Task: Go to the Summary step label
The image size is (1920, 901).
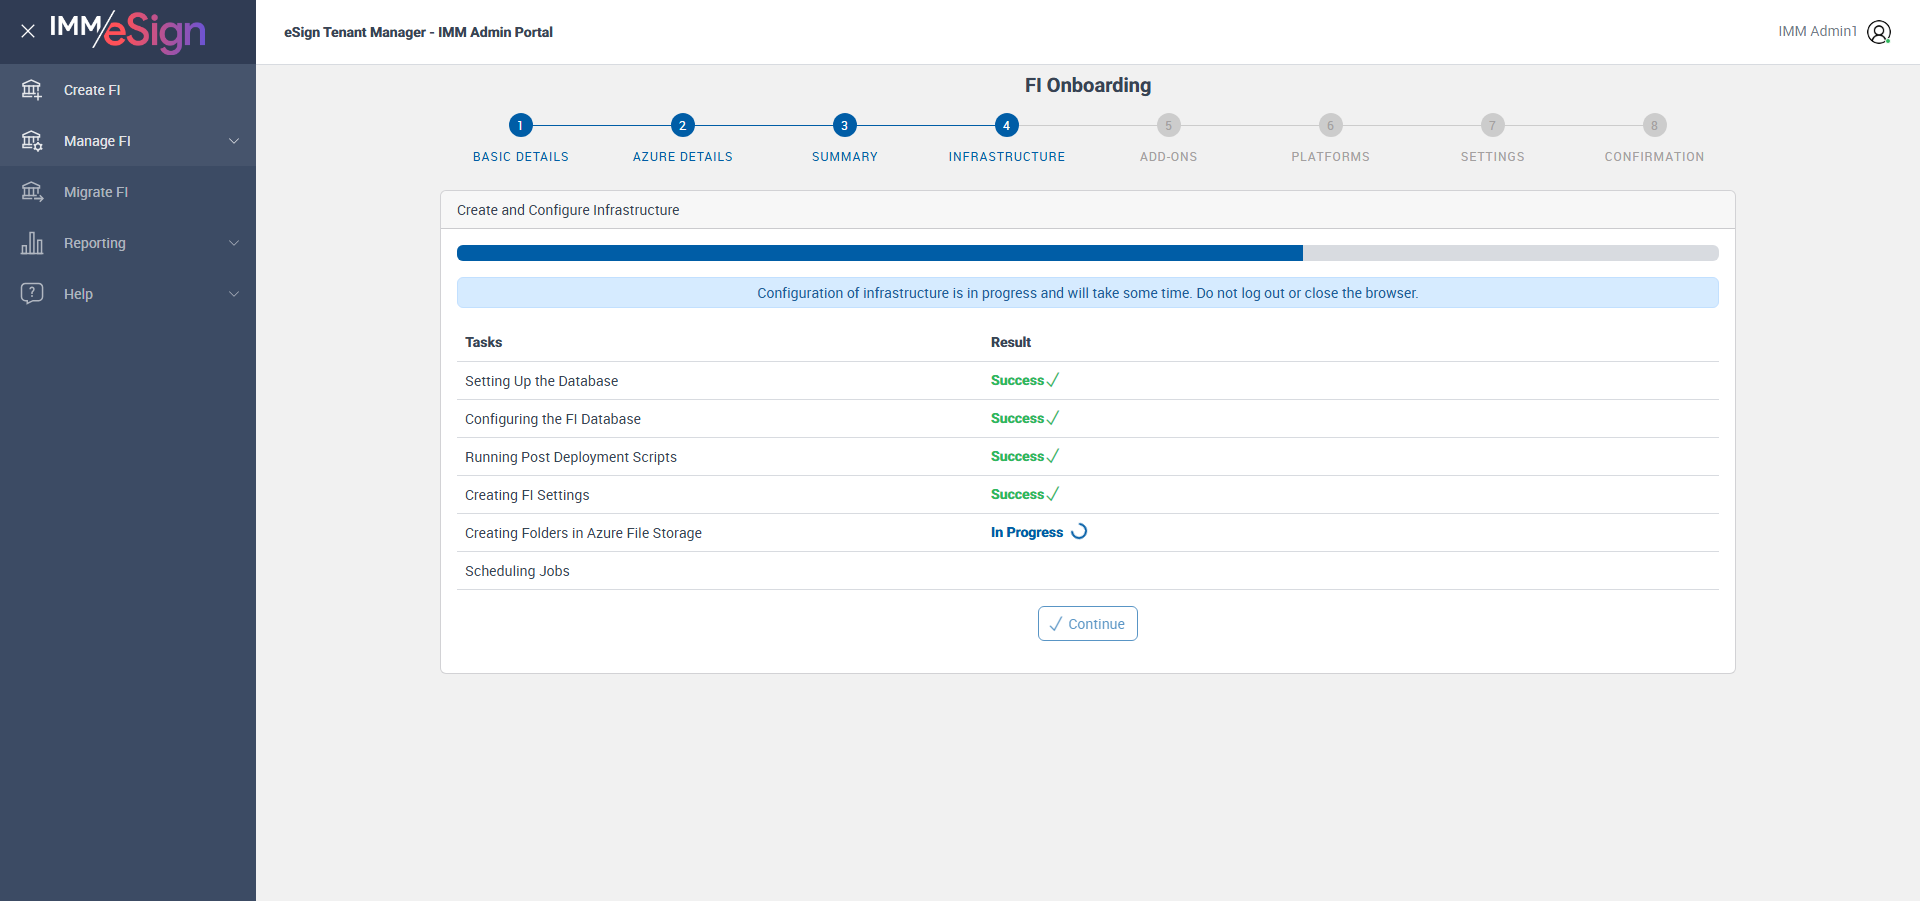Action: coord(845,157)
